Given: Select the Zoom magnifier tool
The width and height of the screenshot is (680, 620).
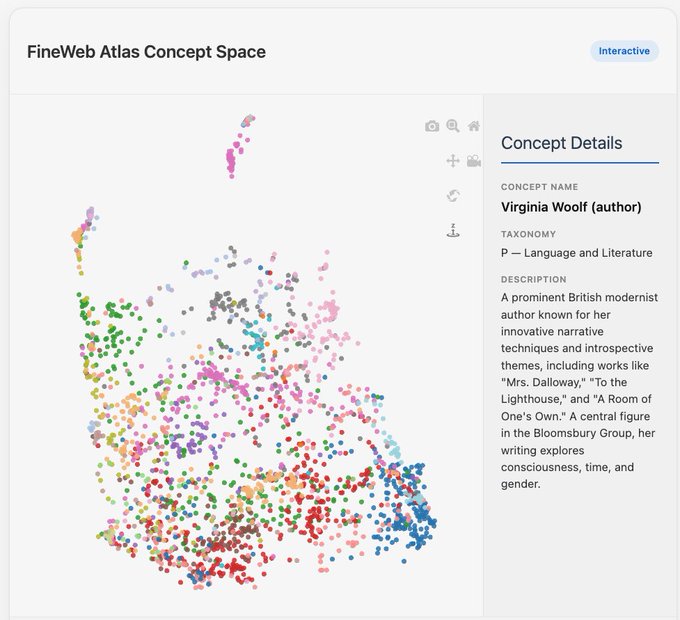Looking at the screenshot, I should (453, 126).
